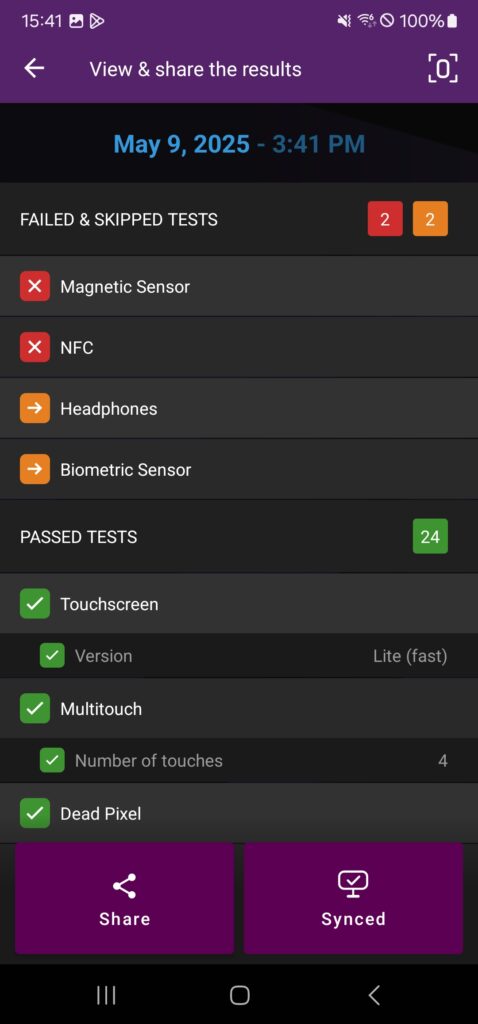Open the Android recent apps navigation button
Screen dimensions: 478x1024
click(106, 995)
